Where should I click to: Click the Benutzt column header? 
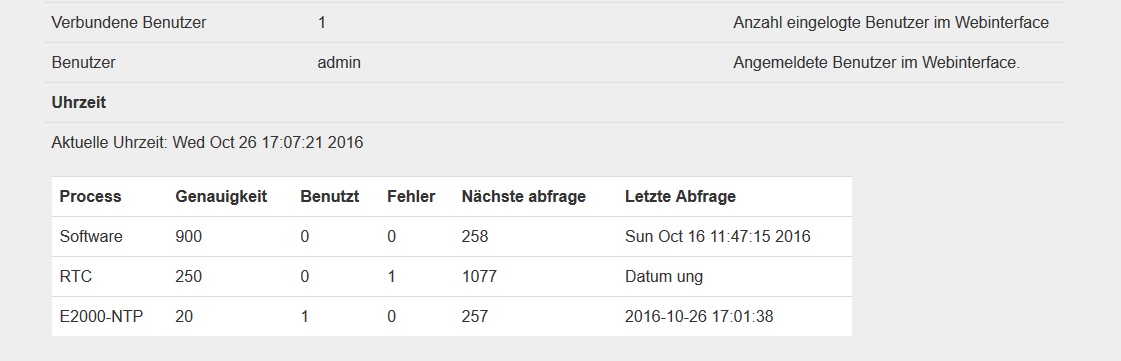(x=330, y=197)
